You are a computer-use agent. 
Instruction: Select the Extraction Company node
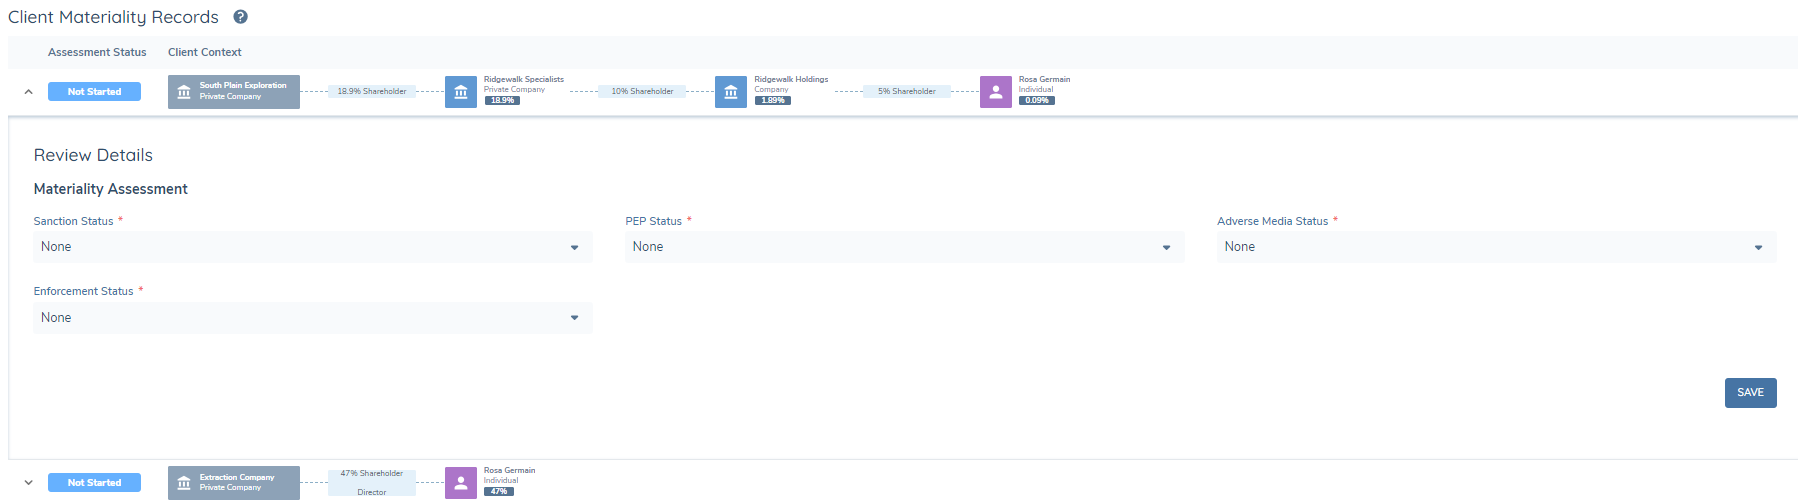pyautogui.click(x=234, y=483)
